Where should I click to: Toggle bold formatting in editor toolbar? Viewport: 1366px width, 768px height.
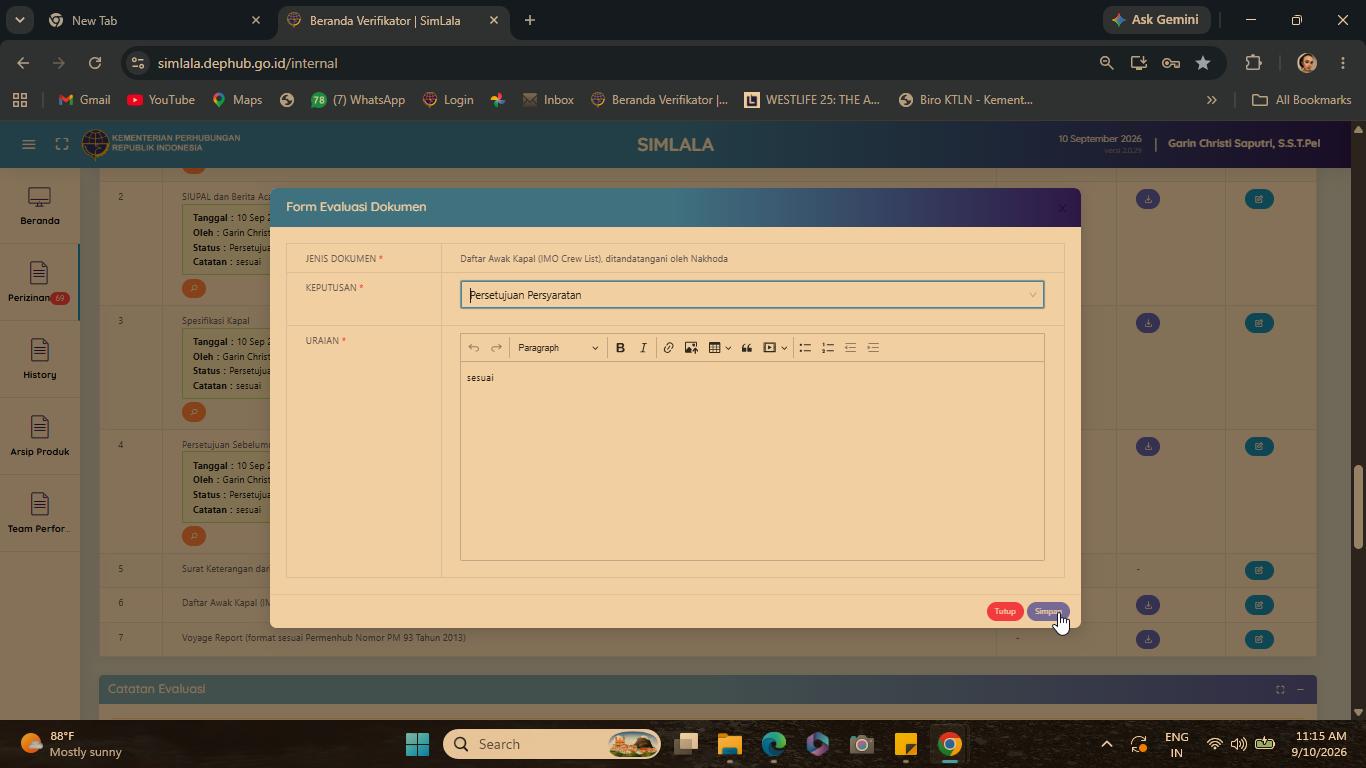(620, 348)
